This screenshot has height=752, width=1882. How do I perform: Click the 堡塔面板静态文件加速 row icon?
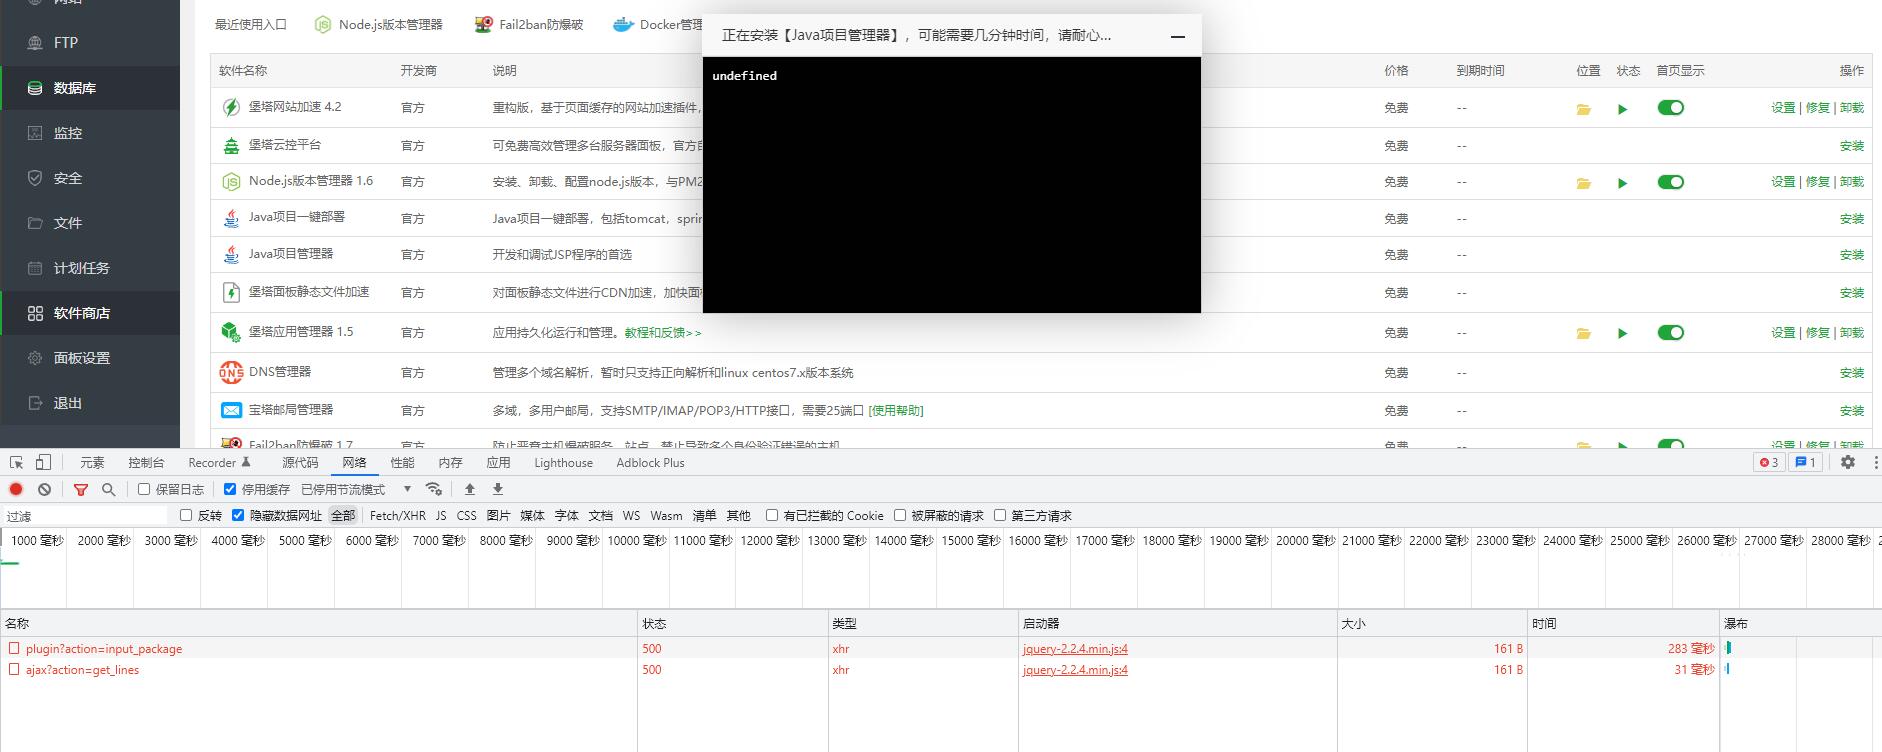coord(231,292)
